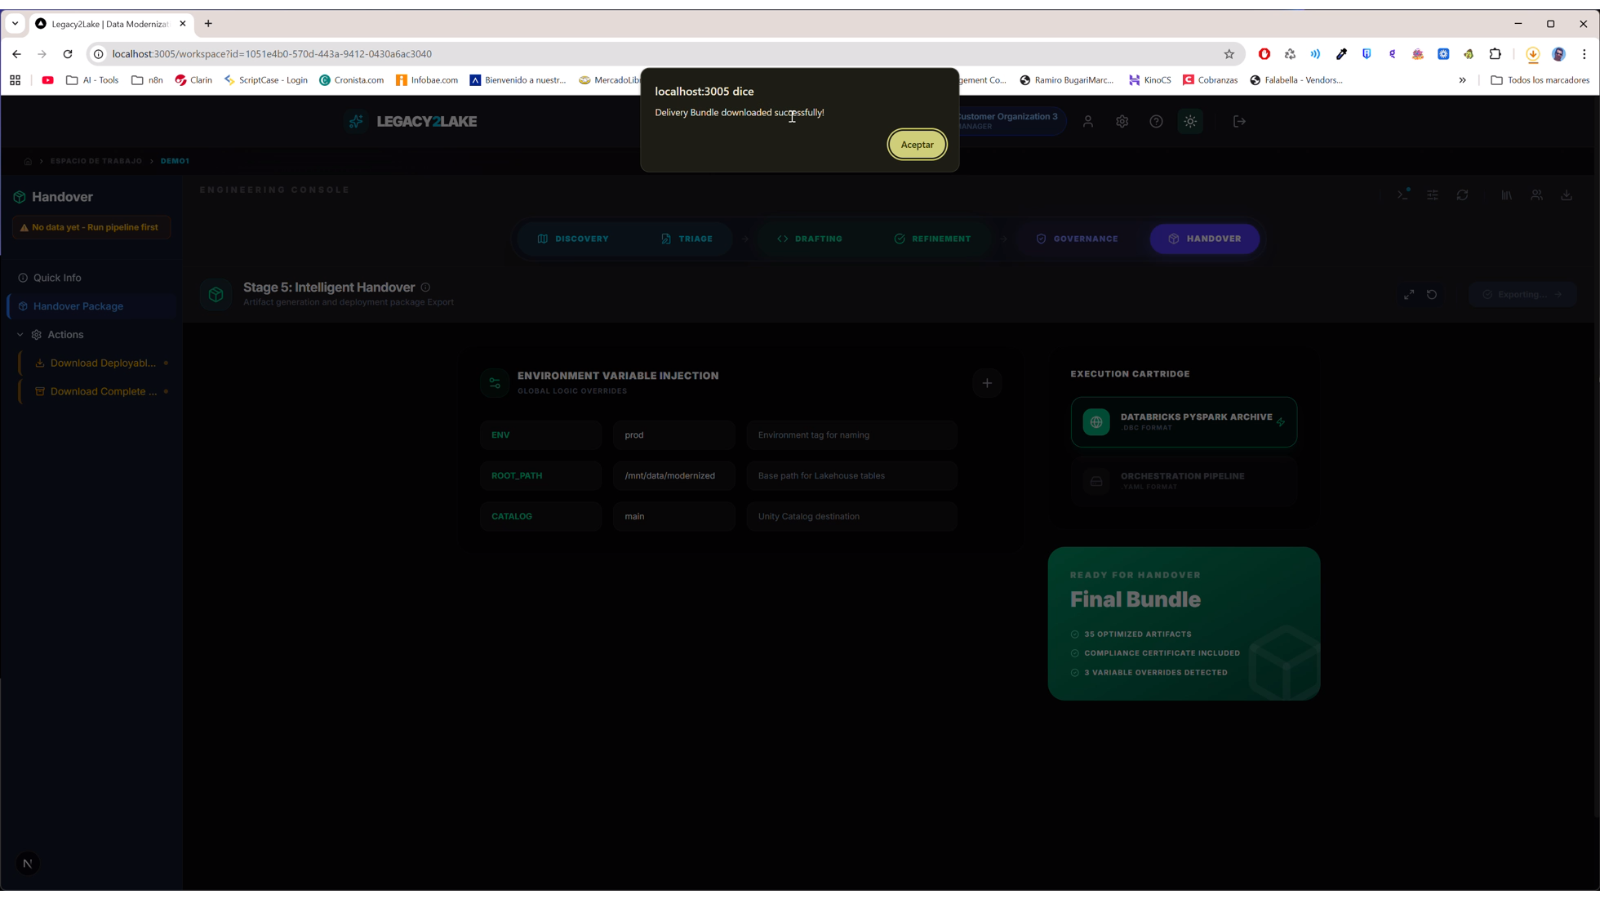Open the terminal console icon
This screenshot has width=1600, height=900.
point(1403,195)
